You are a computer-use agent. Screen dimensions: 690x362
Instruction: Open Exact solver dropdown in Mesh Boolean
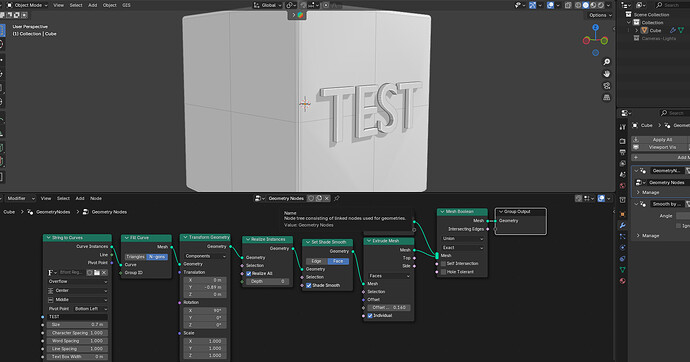click(x=462, y=248)
